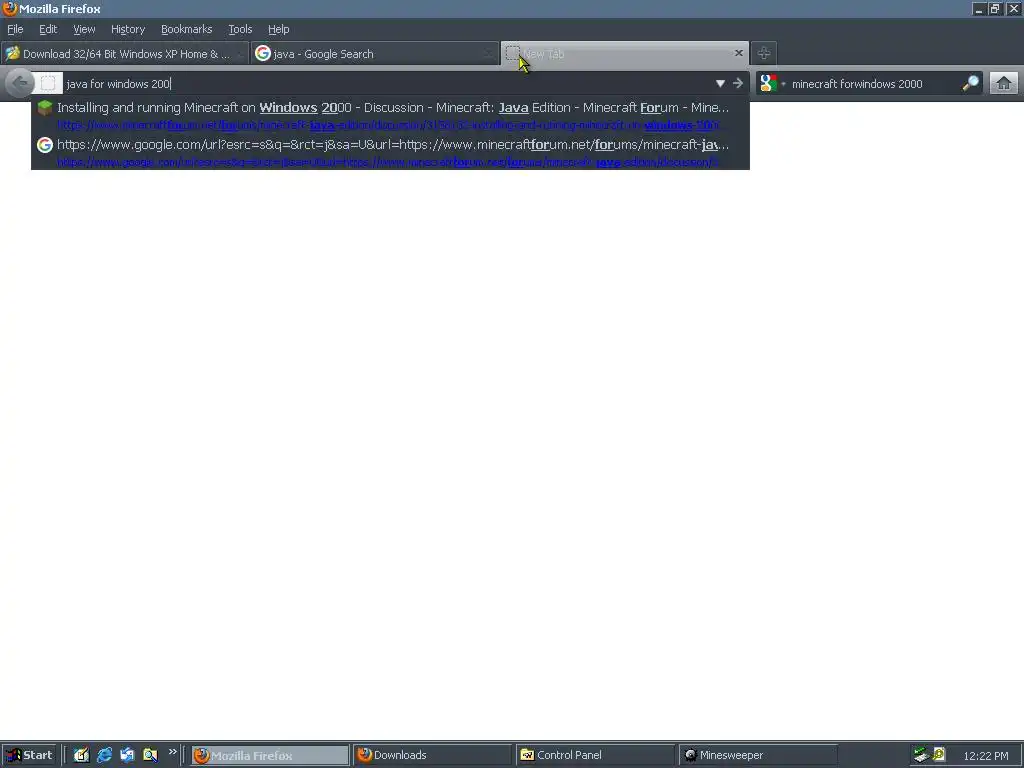The image size is (1024, 768).
Task: Open a new tab with plus button
Action: click(763, 54)
